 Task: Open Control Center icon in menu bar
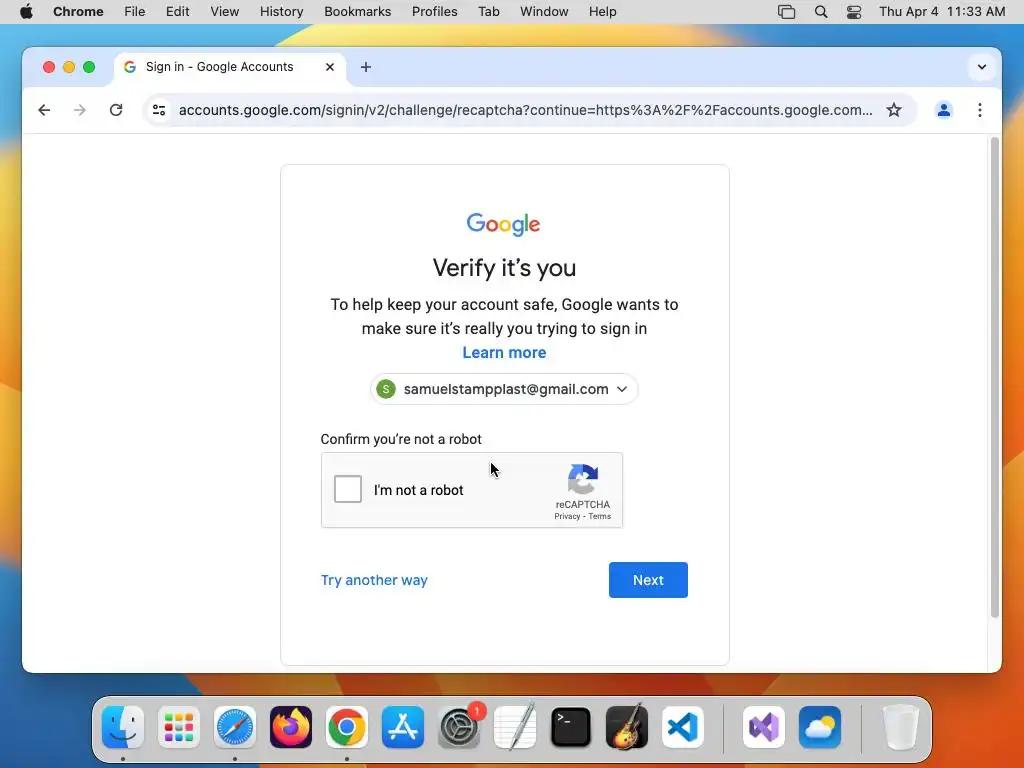tap(854, 12)
